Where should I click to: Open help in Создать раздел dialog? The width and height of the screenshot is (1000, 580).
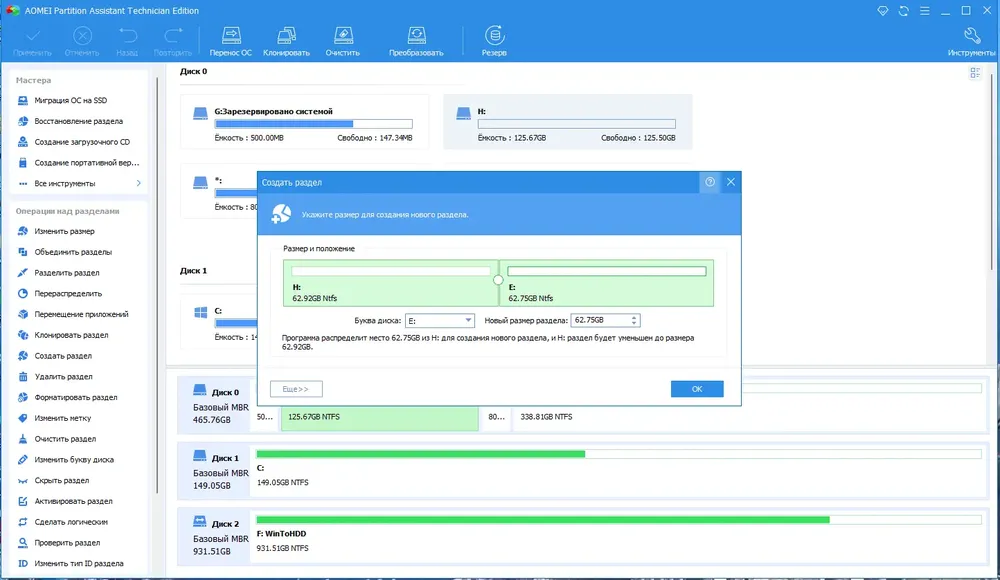click(710, 182)
